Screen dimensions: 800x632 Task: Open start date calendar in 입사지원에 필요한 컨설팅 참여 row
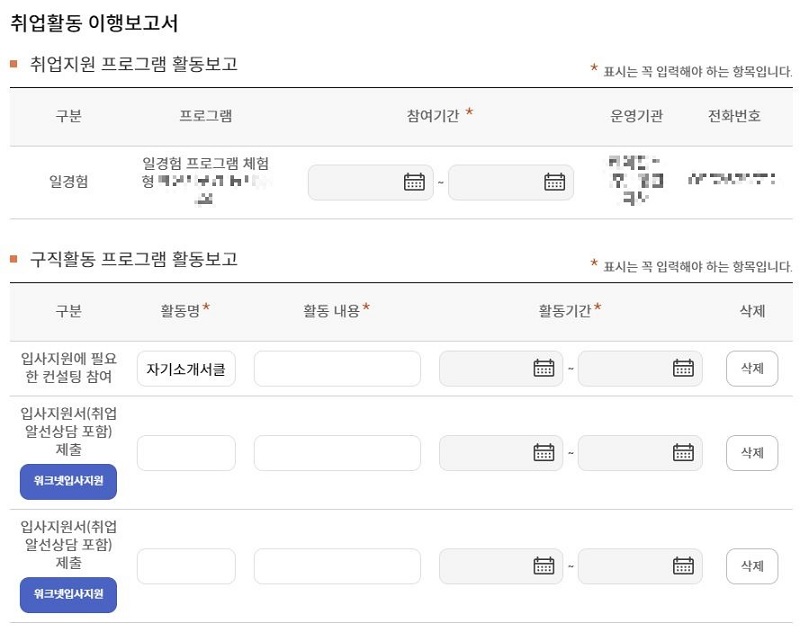(x=543, y=368)
